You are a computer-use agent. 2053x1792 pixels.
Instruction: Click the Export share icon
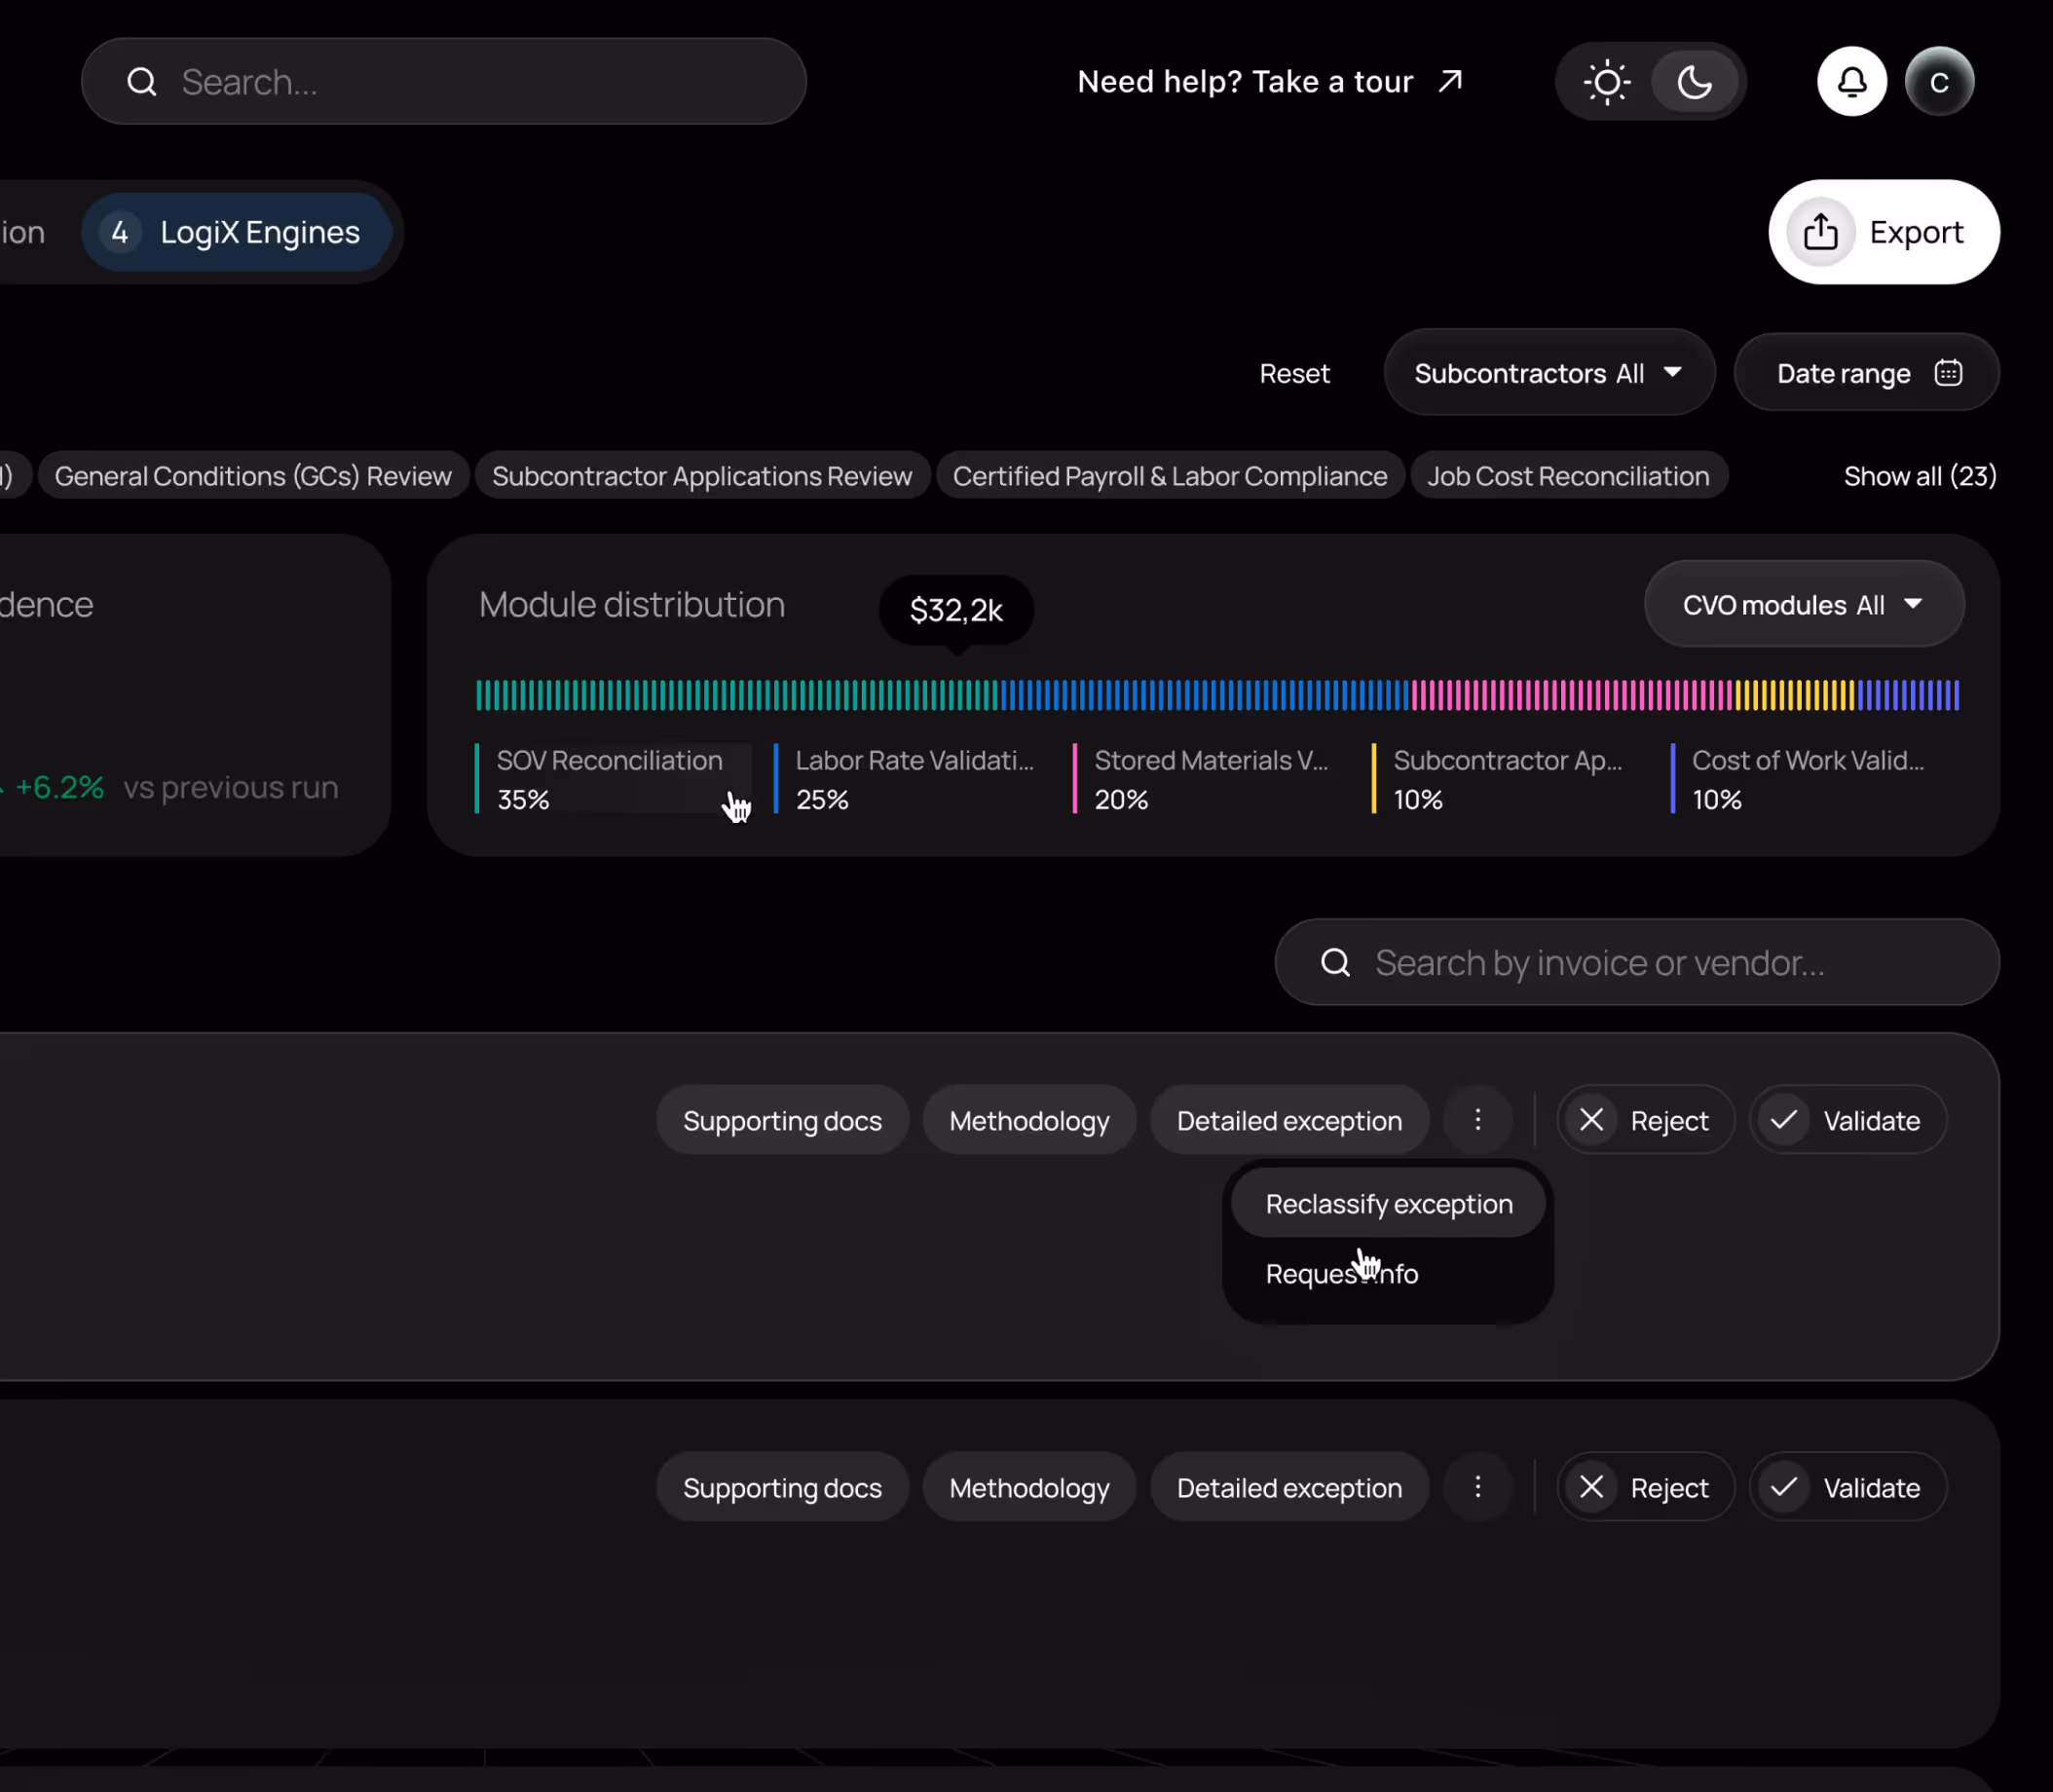click(x=1820, y=232)
